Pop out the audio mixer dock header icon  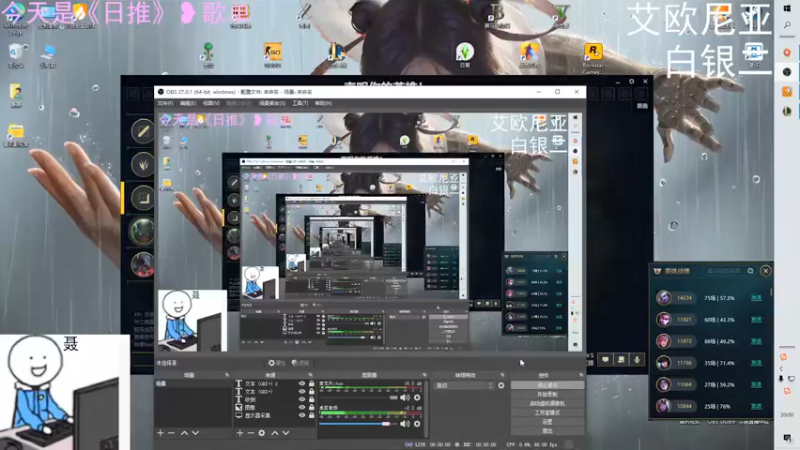(x=424, y=375)
